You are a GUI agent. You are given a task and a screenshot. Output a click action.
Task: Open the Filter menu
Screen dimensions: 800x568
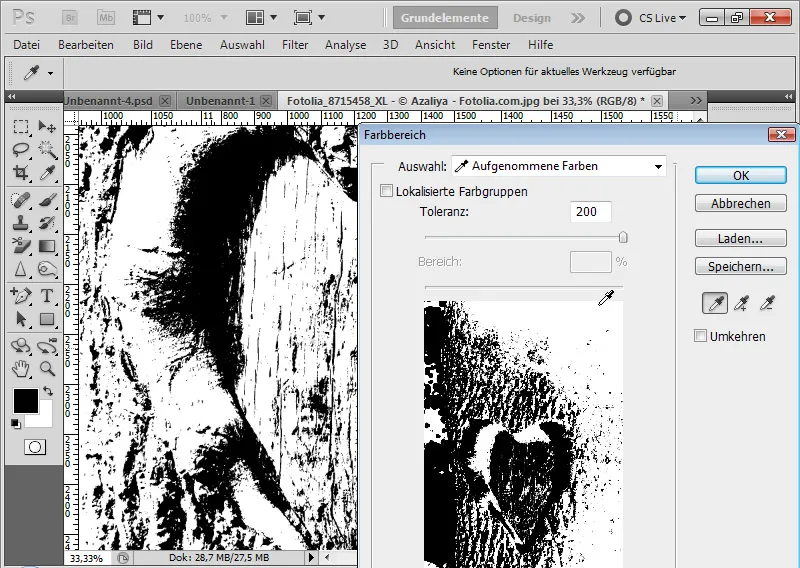click(x=295, y=45)
